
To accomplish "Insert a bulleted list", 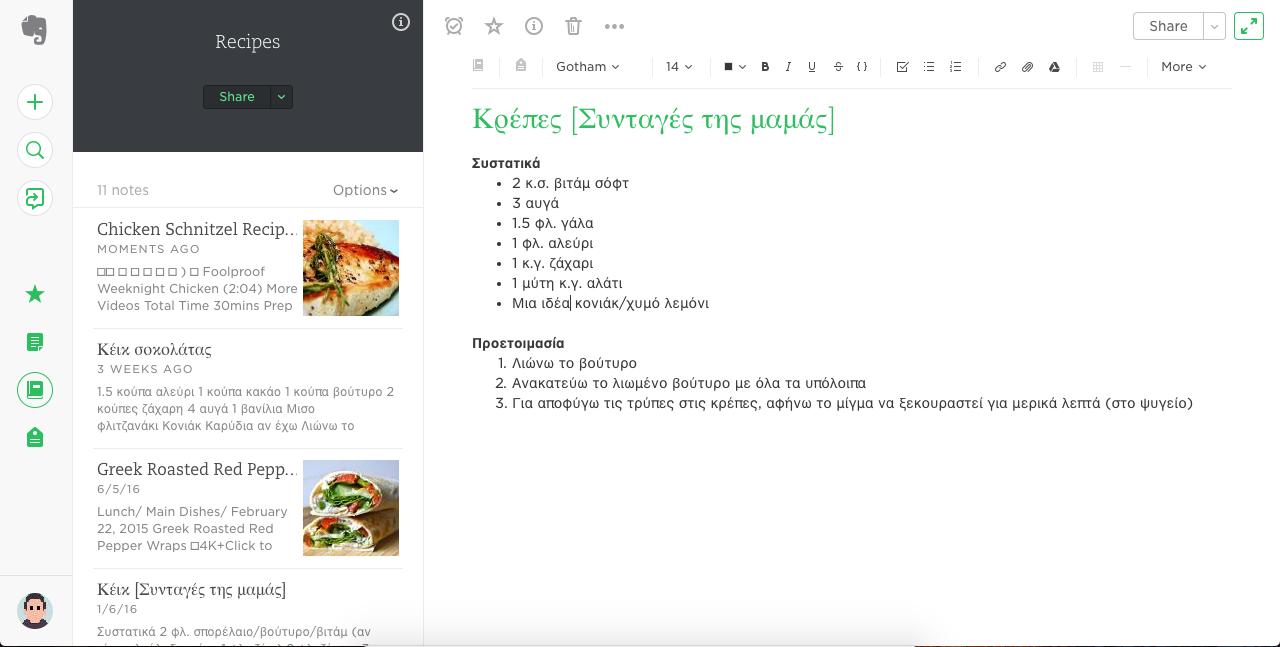I will pyautogui.click(x=929, y=67).
